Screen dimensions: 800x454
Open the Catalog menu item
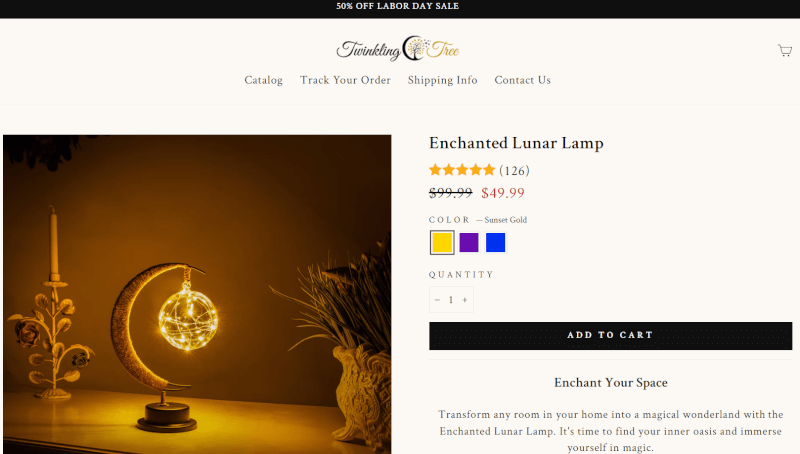tap(263, 80)
